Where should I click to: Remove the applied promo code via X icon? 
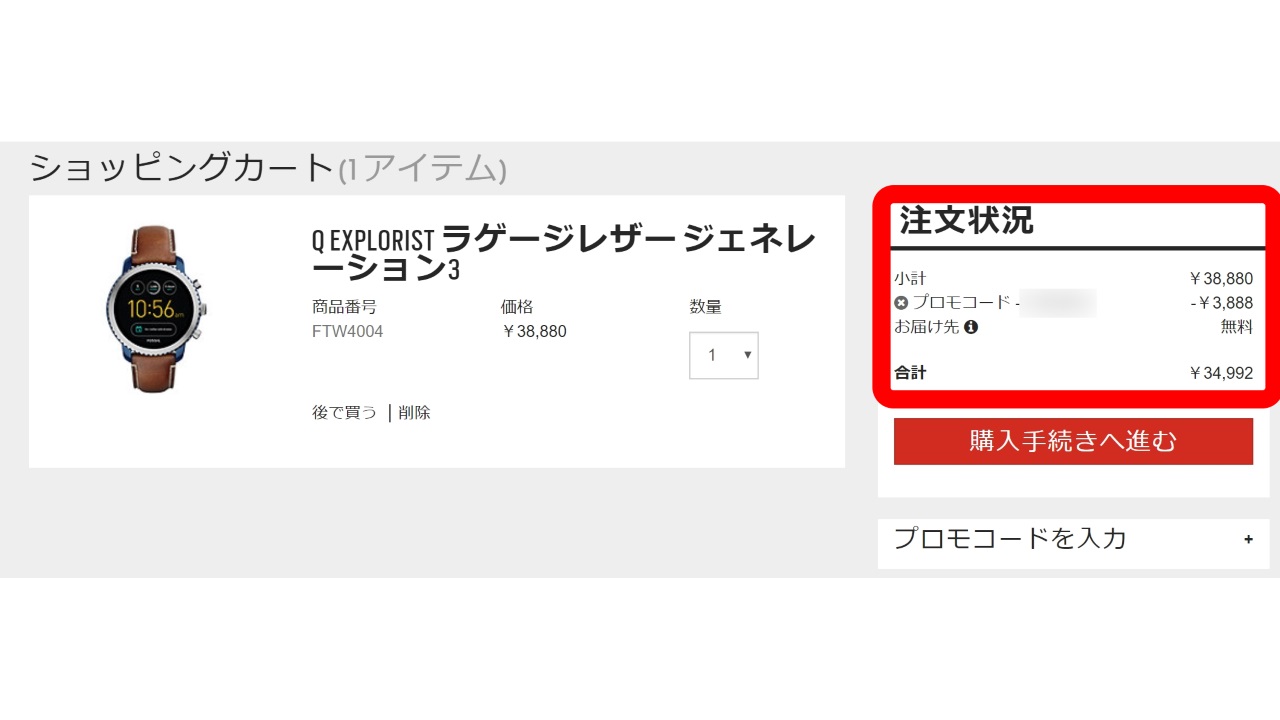[901, 302]
